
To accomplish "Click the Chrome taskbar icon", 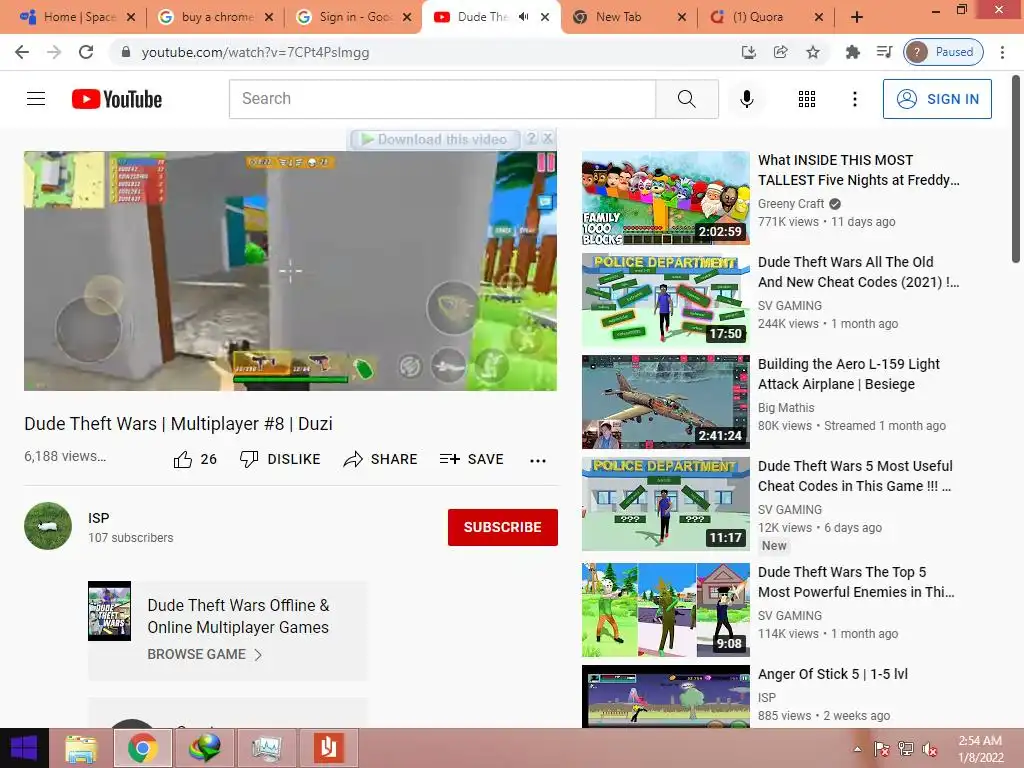I will 142,748.
